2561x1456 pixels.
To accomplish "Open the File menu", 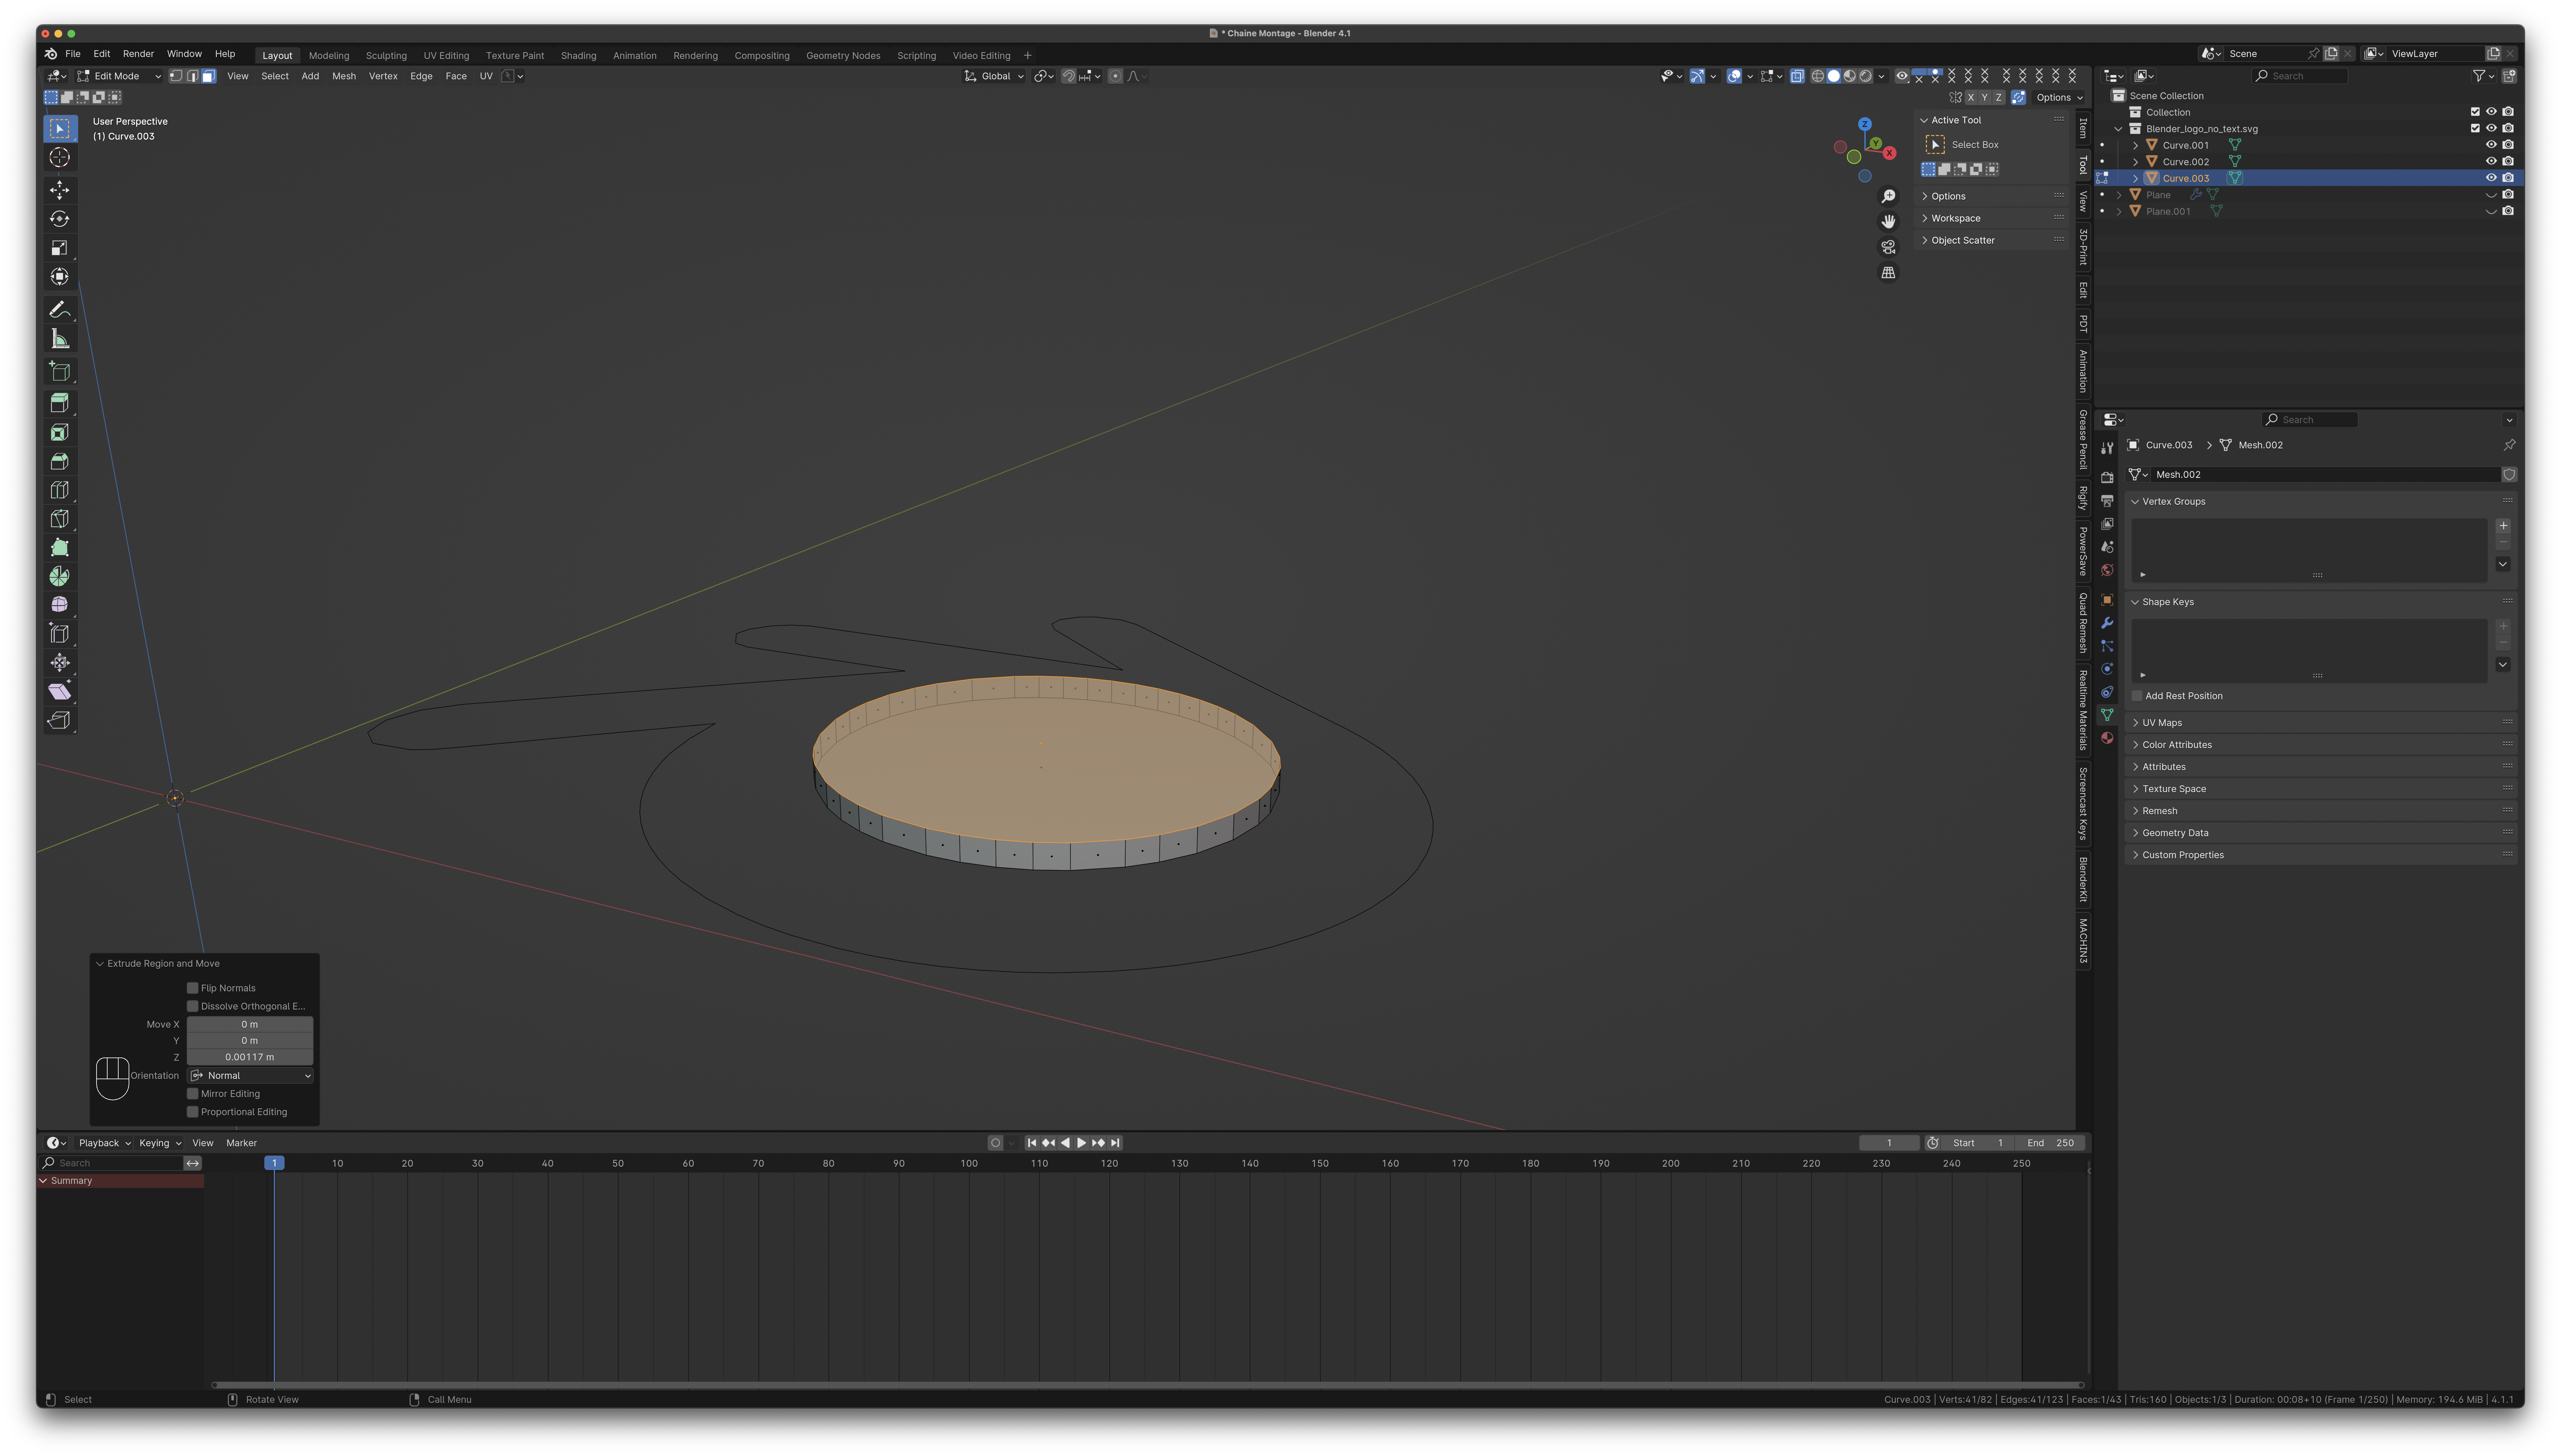I will click(73, 54).
